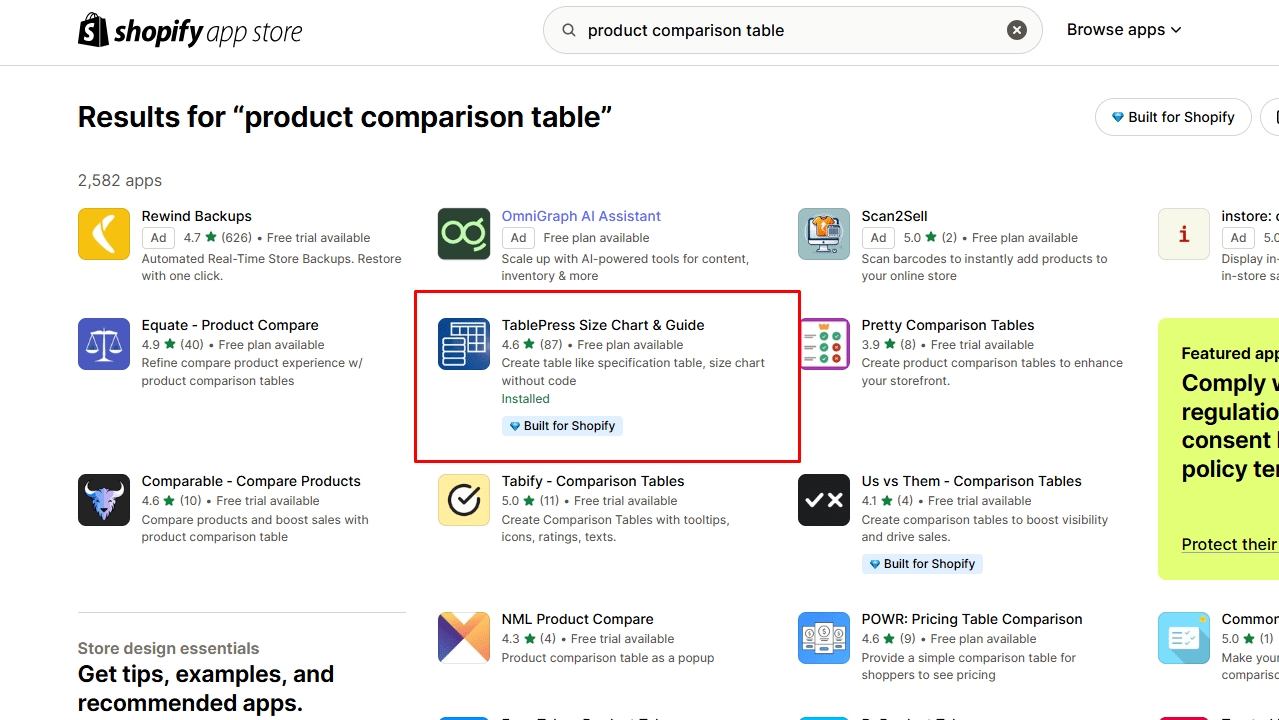1279x720 pixels.
Task: Click the Pretty Comparison Tables title
Action: 948,325
